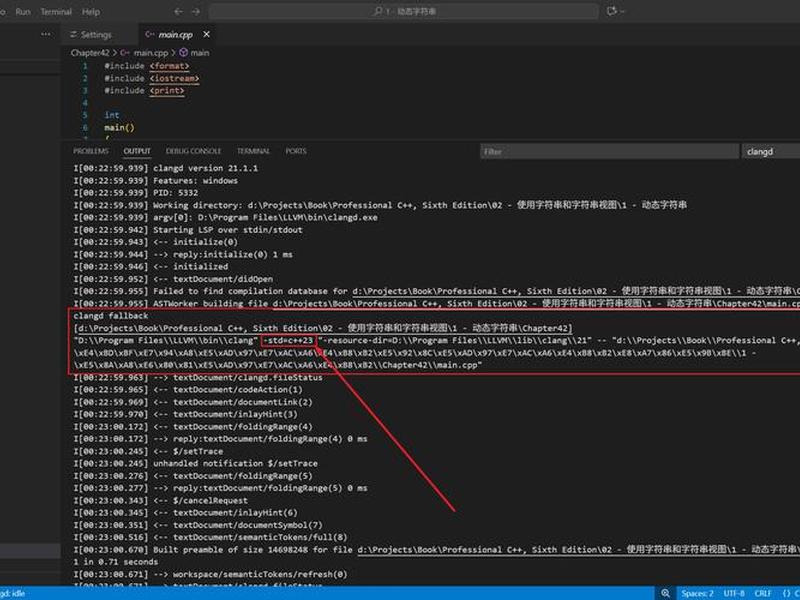Open the Terminal menu
The width and height of the screenshot is (800, 600).
coord(56,12)
